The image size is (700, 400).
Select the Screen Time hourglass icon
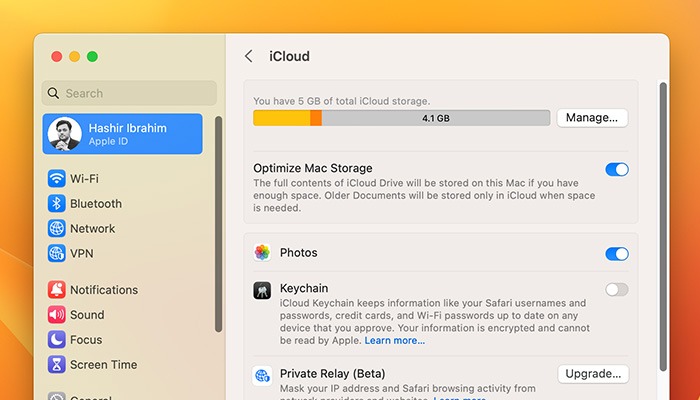pyautogui.click(x=57, y=365)
